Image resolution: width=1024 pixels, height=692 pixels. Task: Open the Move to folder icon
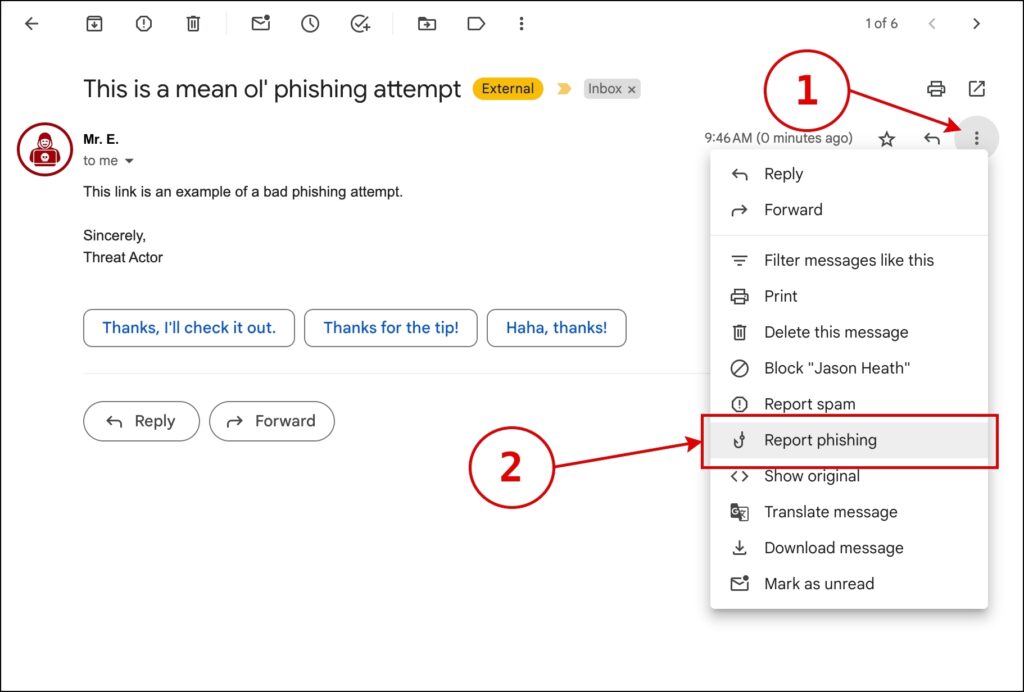point(427,24)
